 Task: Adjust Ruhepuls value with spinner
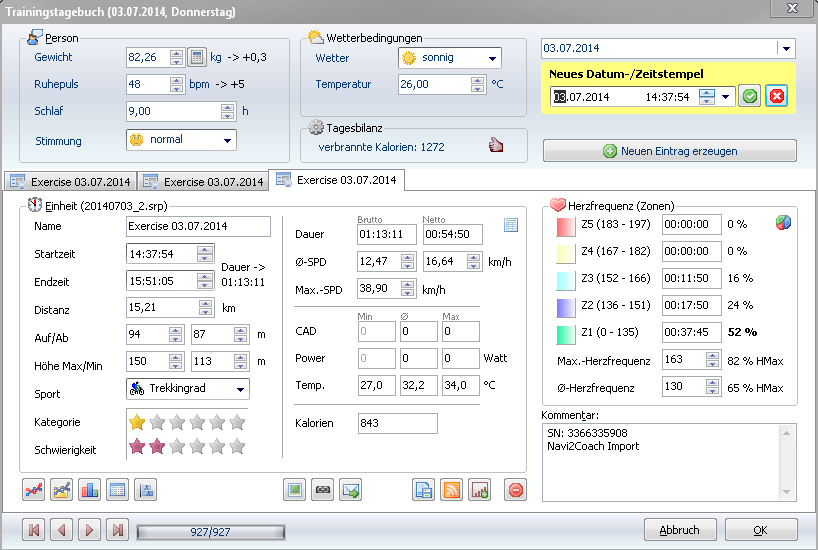click(x=177, y=84)
